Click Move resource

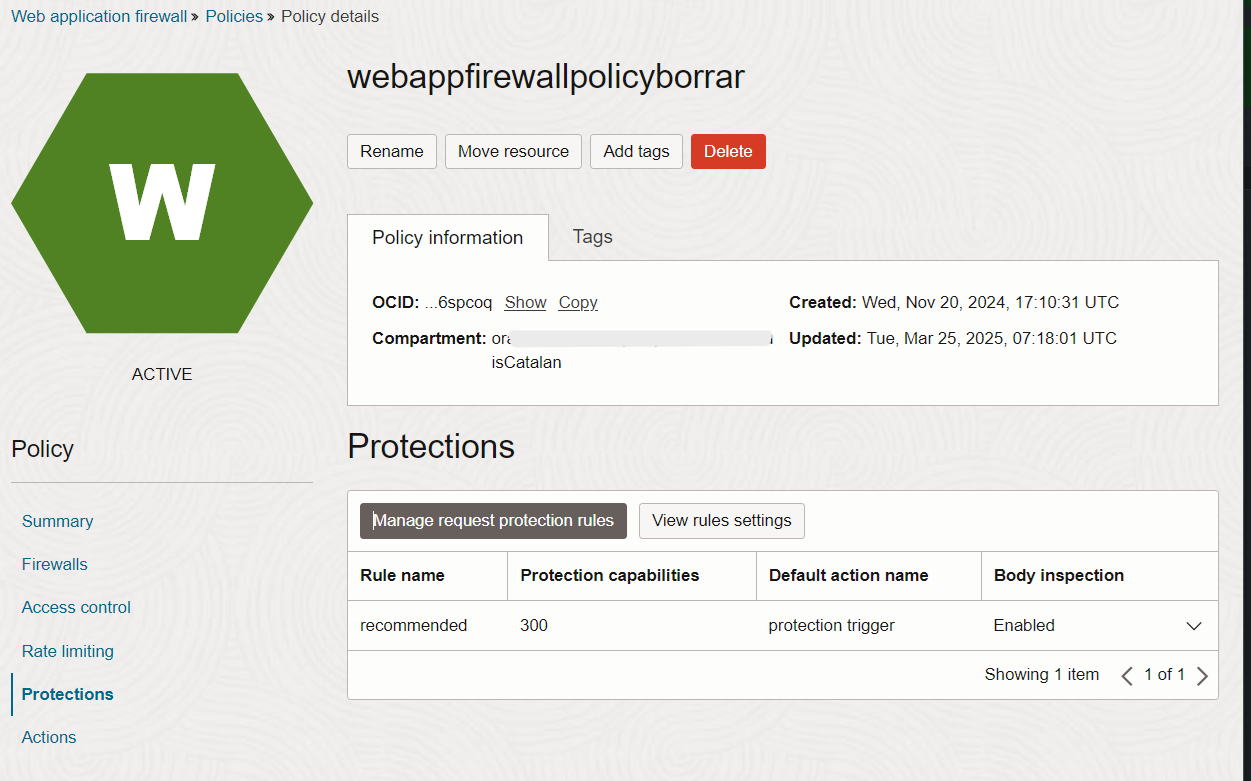point(513,151)
